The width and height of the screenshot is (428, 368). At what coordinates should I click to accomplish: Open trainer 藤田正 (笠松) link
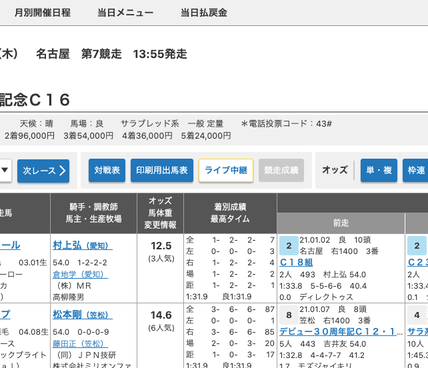(80, 343)
